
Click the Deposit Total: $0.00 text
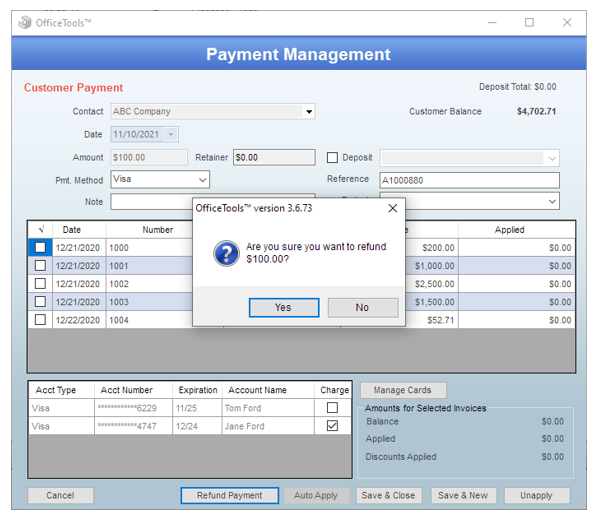pyautogui.click(x=517, y=87)
